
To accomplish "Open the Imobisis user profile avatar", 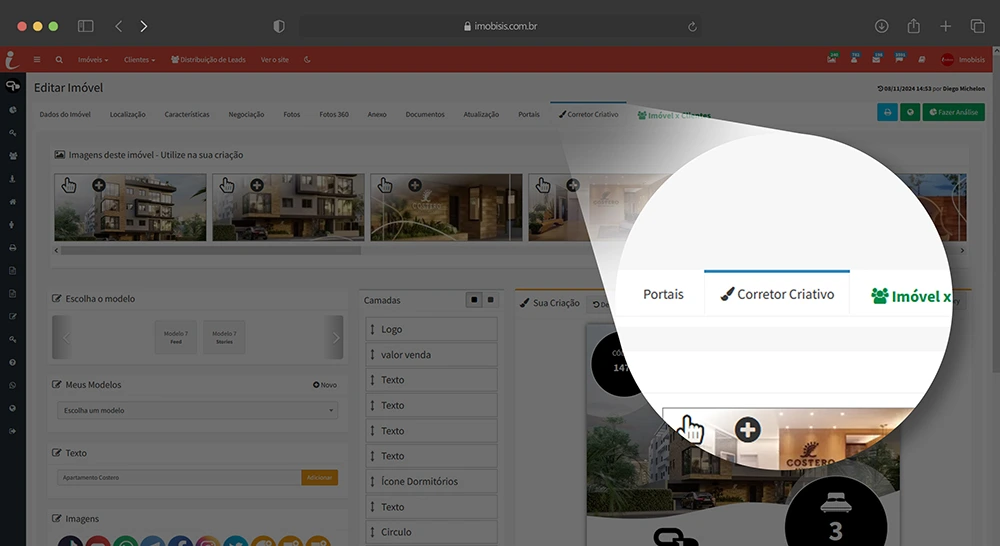I will point(948,59).
